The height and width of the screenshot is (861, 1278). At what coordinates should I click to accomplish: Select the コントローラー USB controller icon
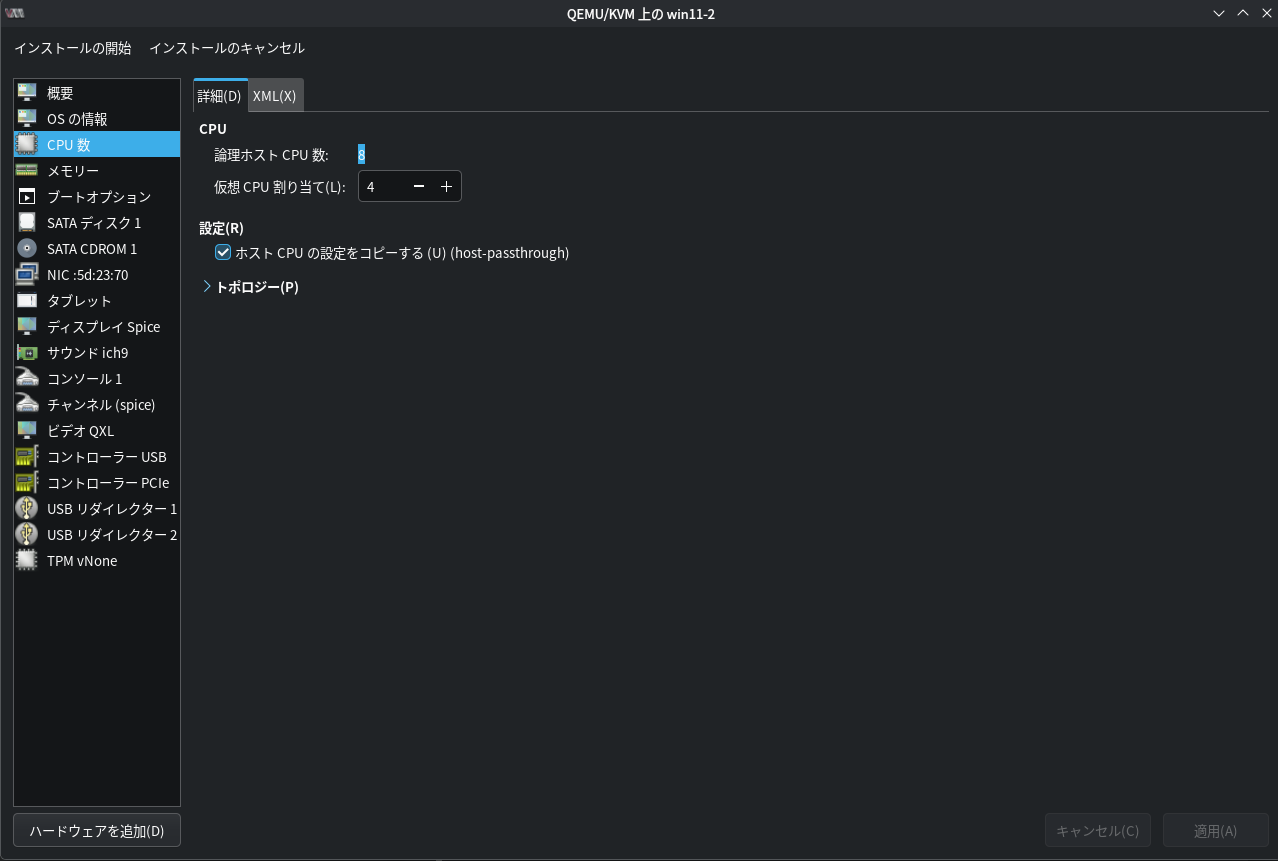click(27, 457)
